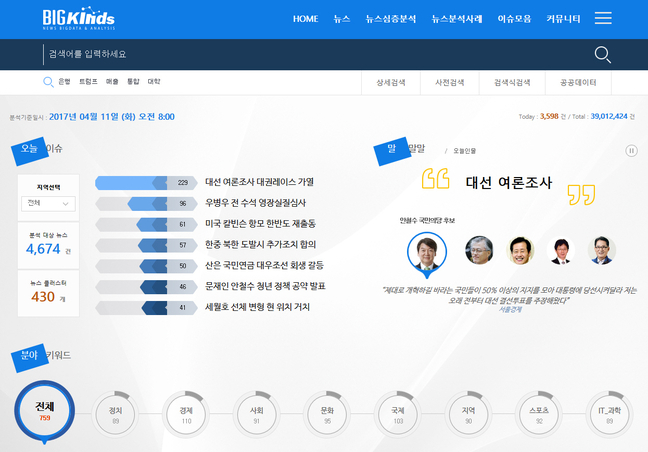Click the analysis date 2017년 04월 11일
648x452 pixels.
point(112,117)
